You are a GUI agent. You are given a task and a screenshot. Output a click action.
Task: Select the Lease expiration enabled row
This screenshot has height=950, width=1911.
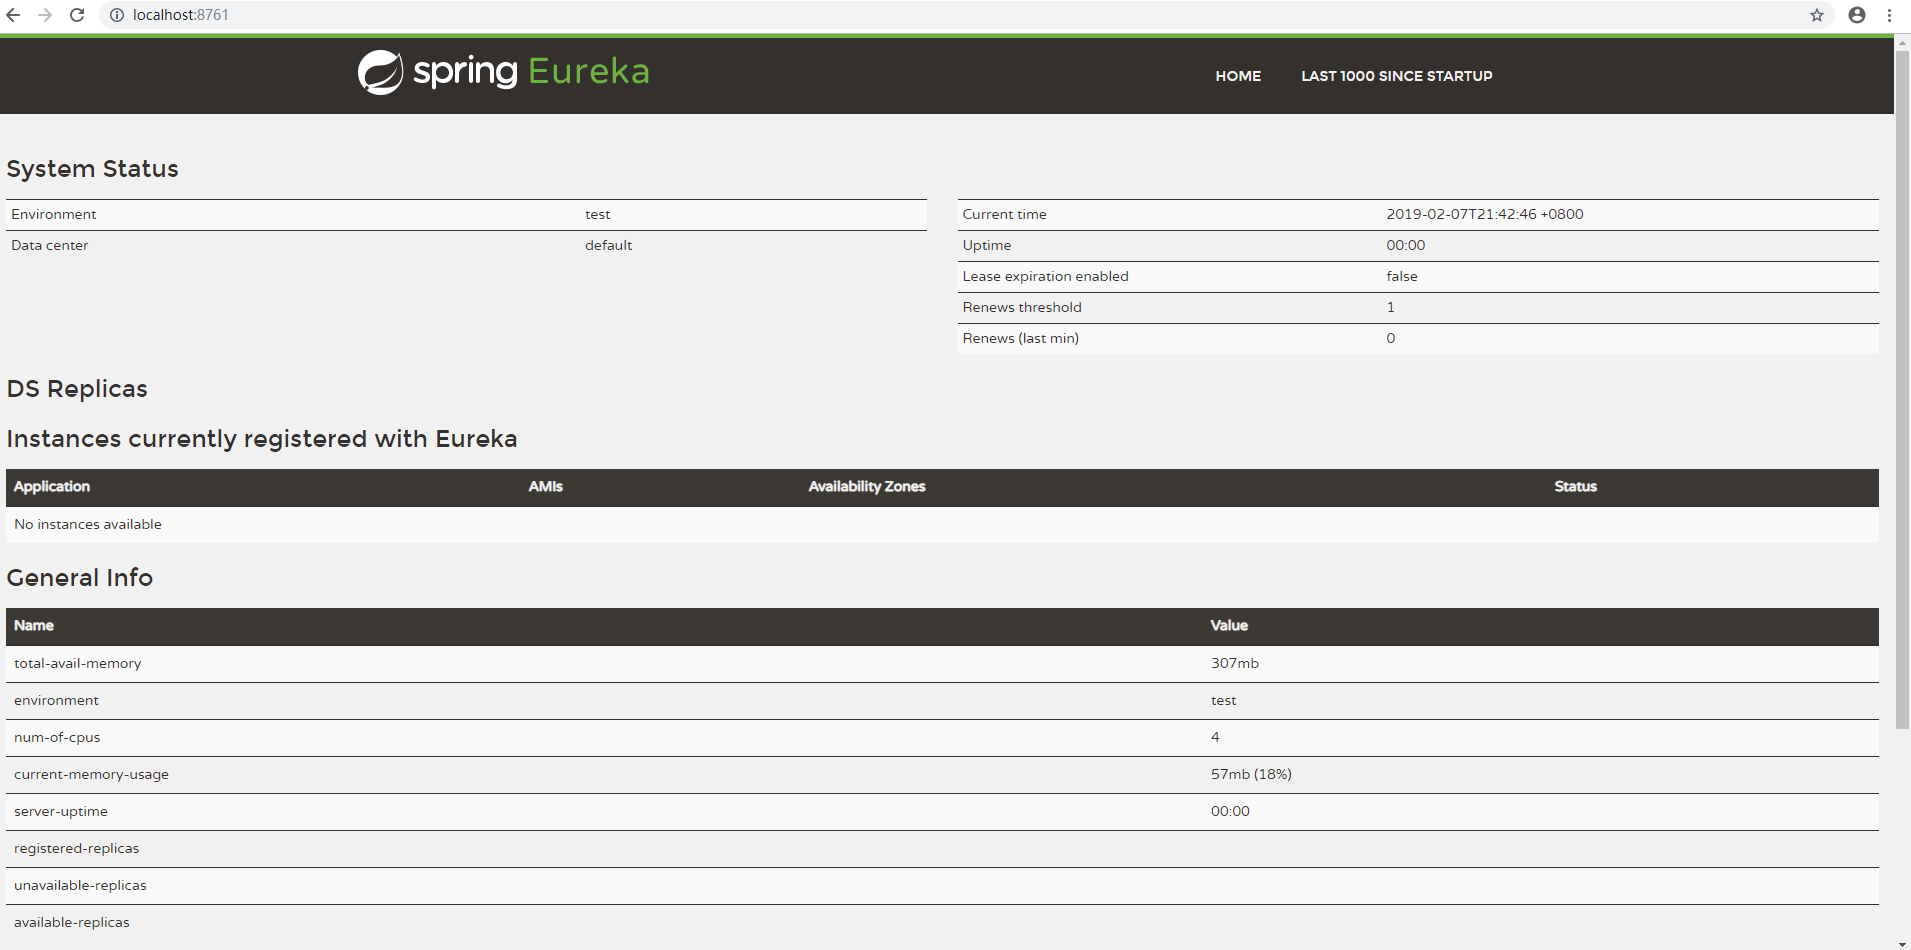click(x=1045, y=276)
